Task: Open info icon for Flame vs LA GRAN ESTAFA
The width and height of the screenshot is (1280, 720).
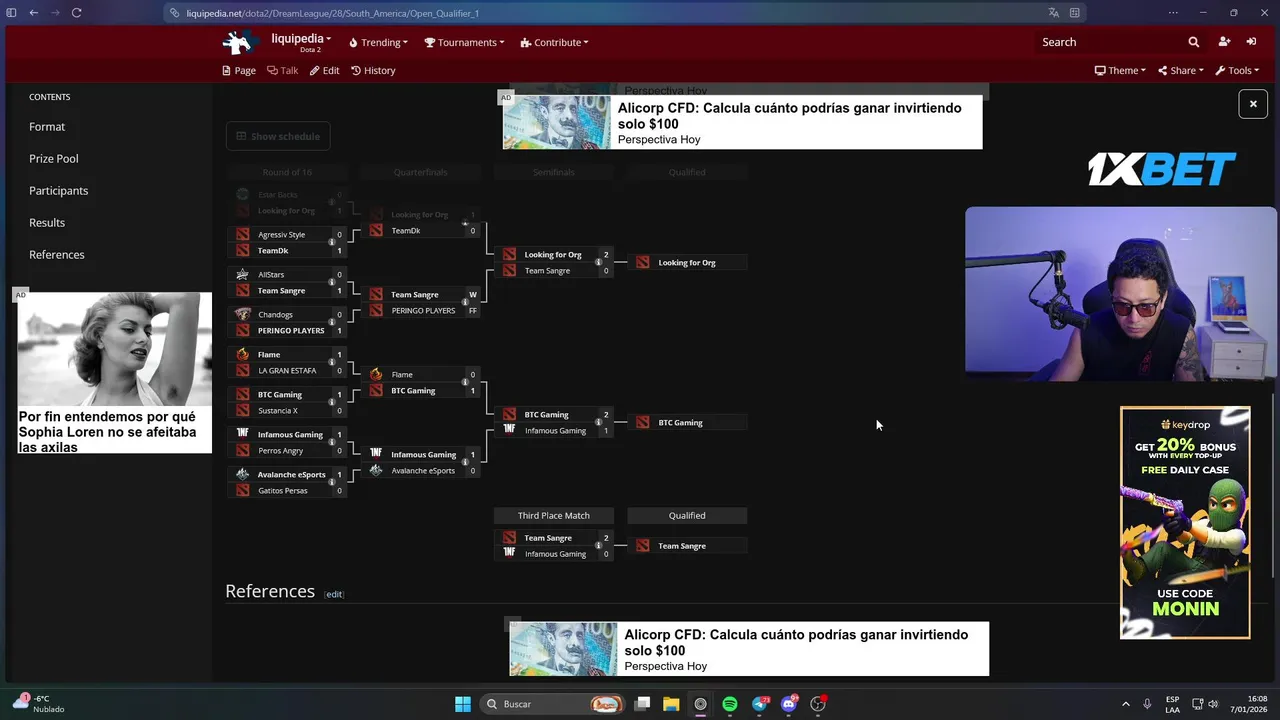Action: point(332,363)
